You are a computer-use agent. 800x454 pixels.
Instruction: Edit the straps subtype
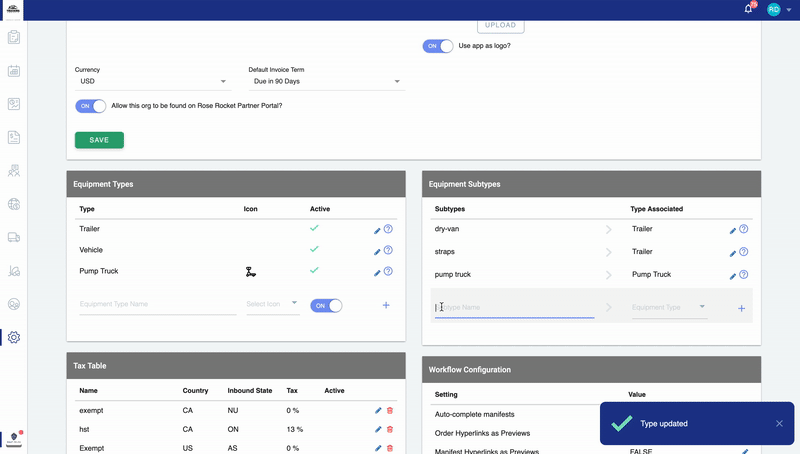[x=733, y=254]
